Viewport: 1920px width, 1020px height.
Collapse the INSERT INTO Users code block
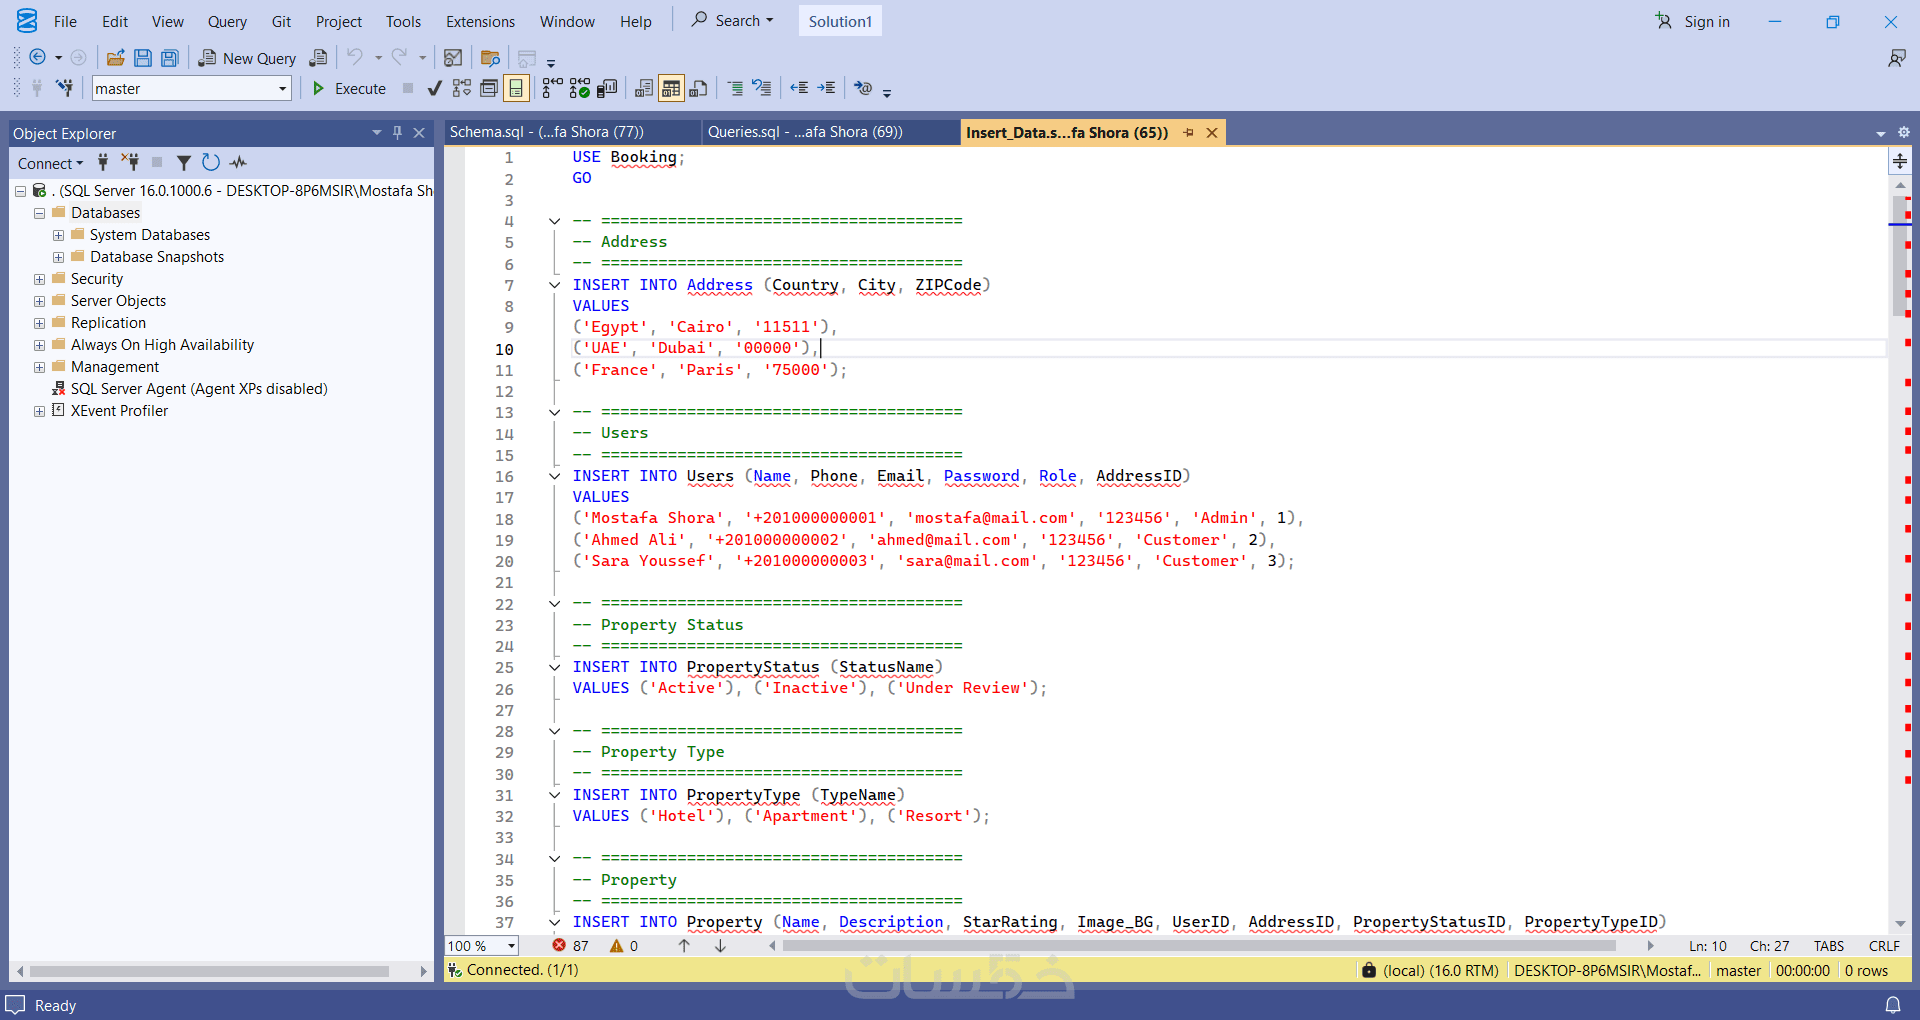click(x=554, y=477)
